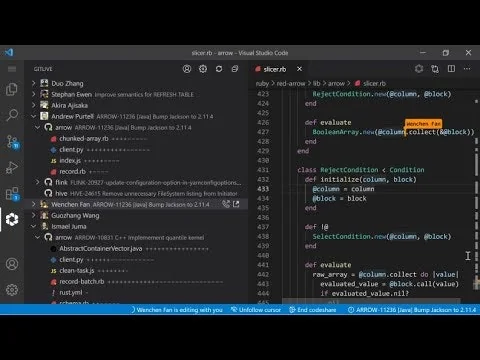Click 'Wenchen Fan is editing with you' status
480x360 pixels.
pos(177,310)
